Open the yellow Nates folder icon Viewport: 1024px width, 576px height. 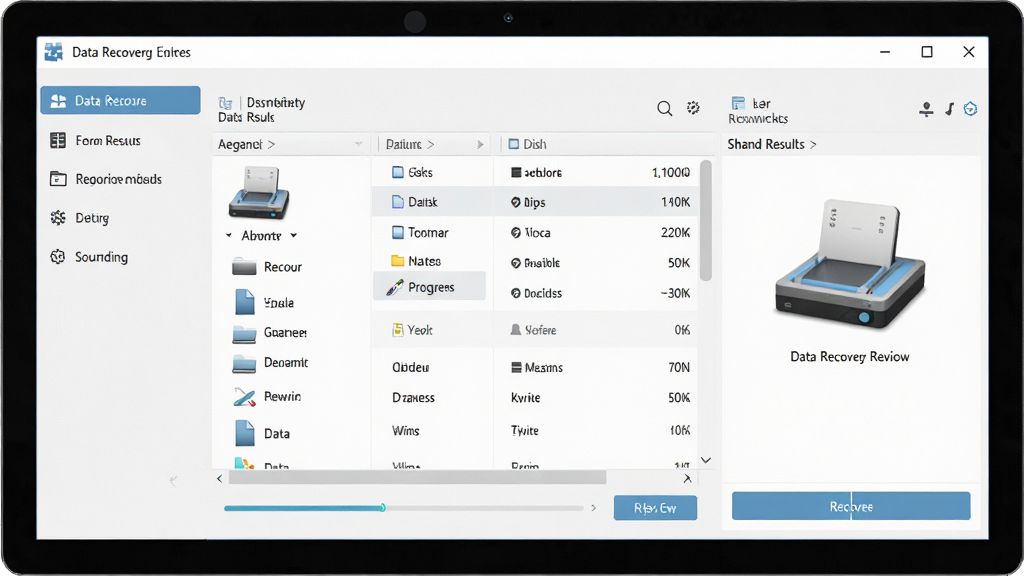(397, 261)
